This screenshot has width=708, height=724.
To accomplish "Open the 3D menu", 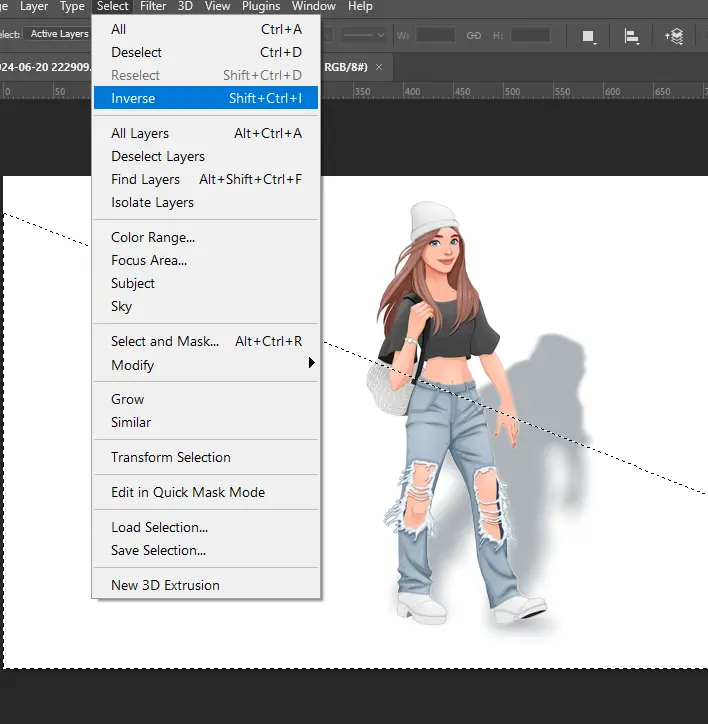I will click(185, 6).
